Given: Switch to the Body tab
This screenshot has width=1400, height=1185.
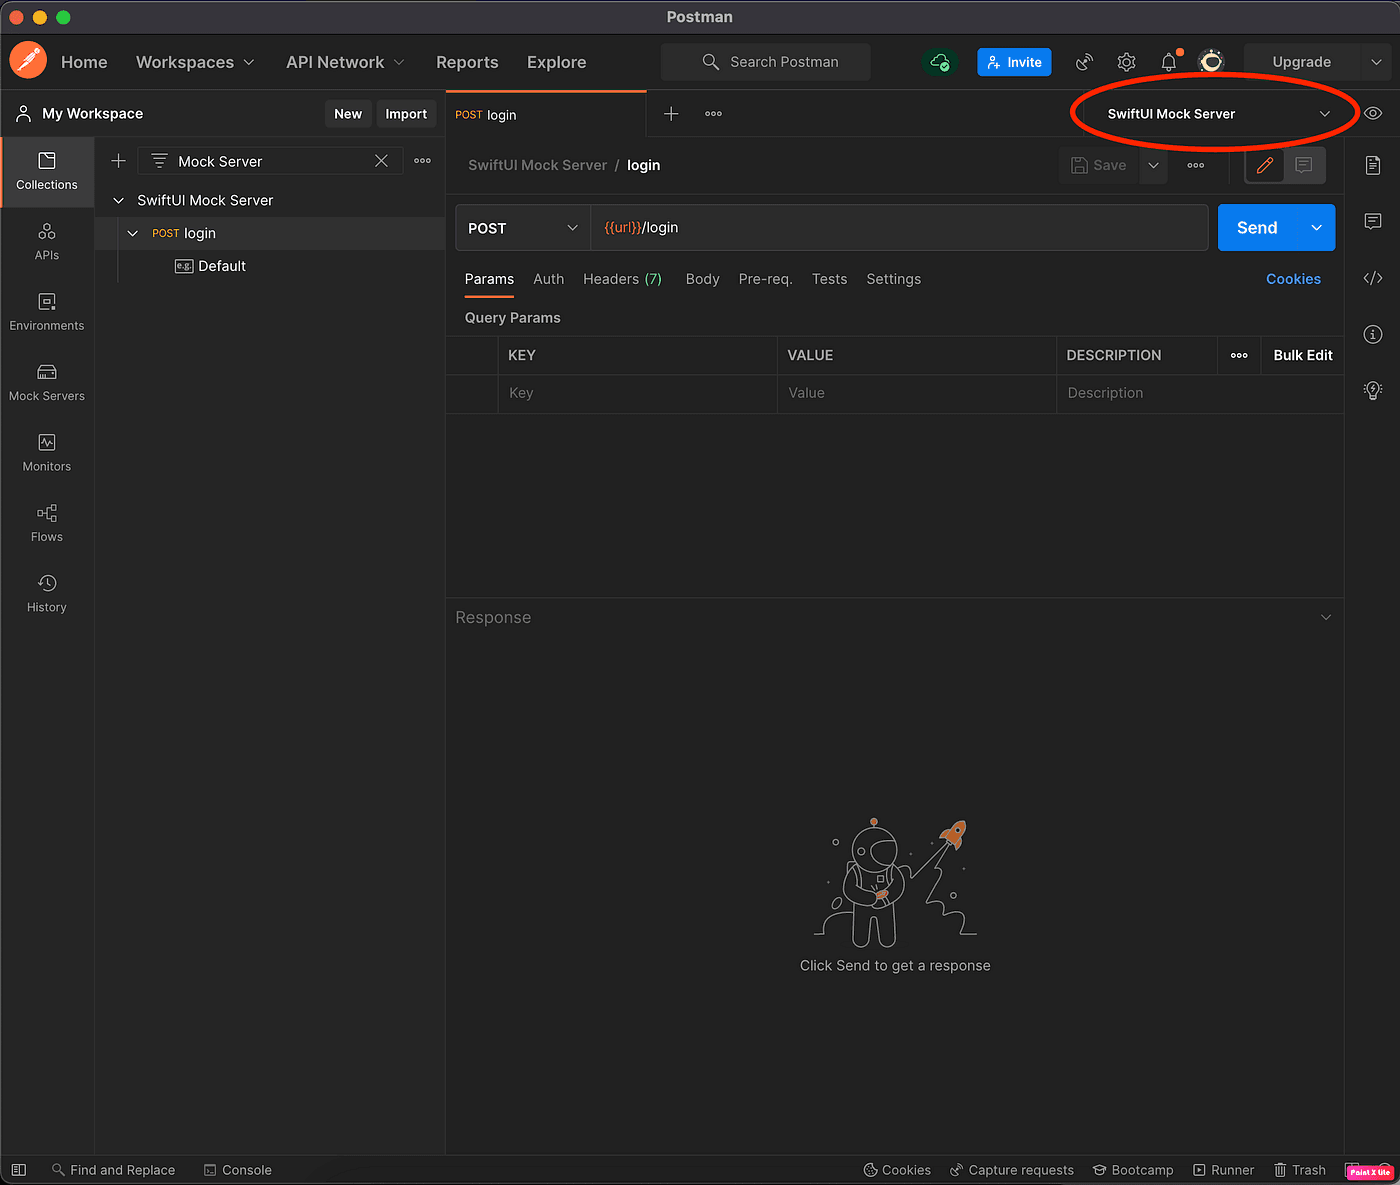Looking at the screenshot, I should [x=703, y=279].
